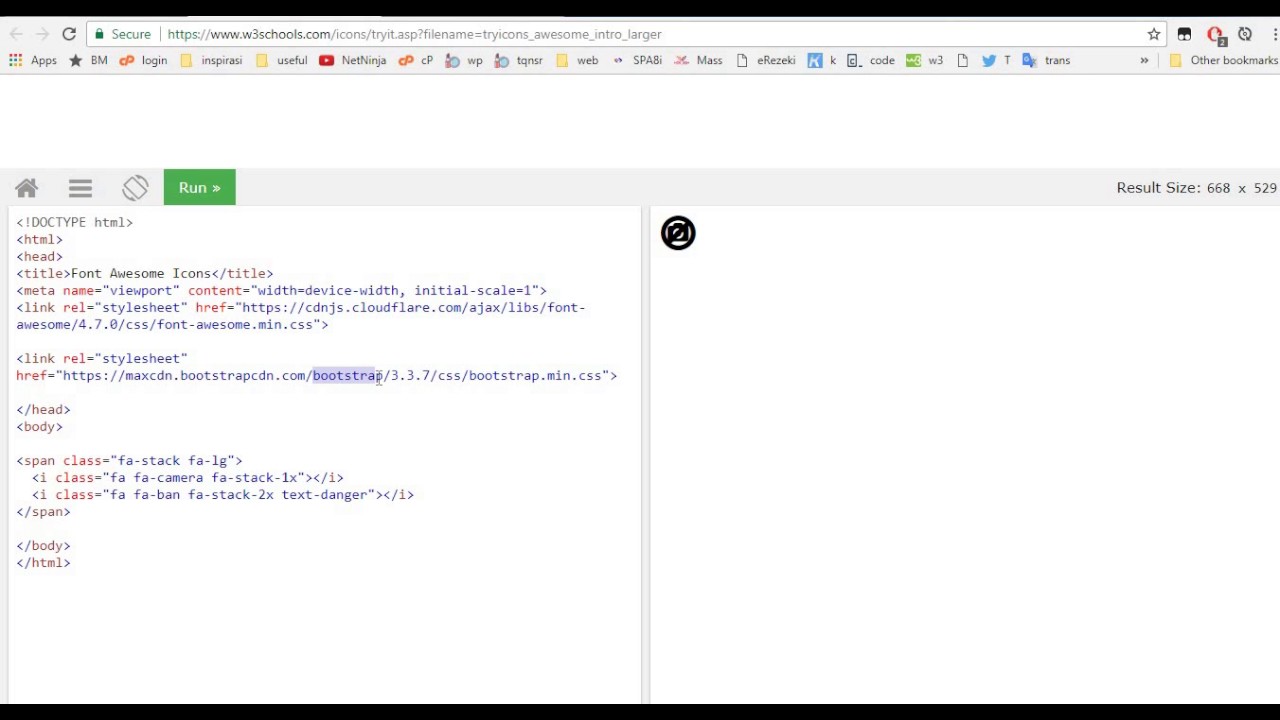The image size is (1280, 720).
Task: Run the code with the green Run button
Action: click(200, 188)
